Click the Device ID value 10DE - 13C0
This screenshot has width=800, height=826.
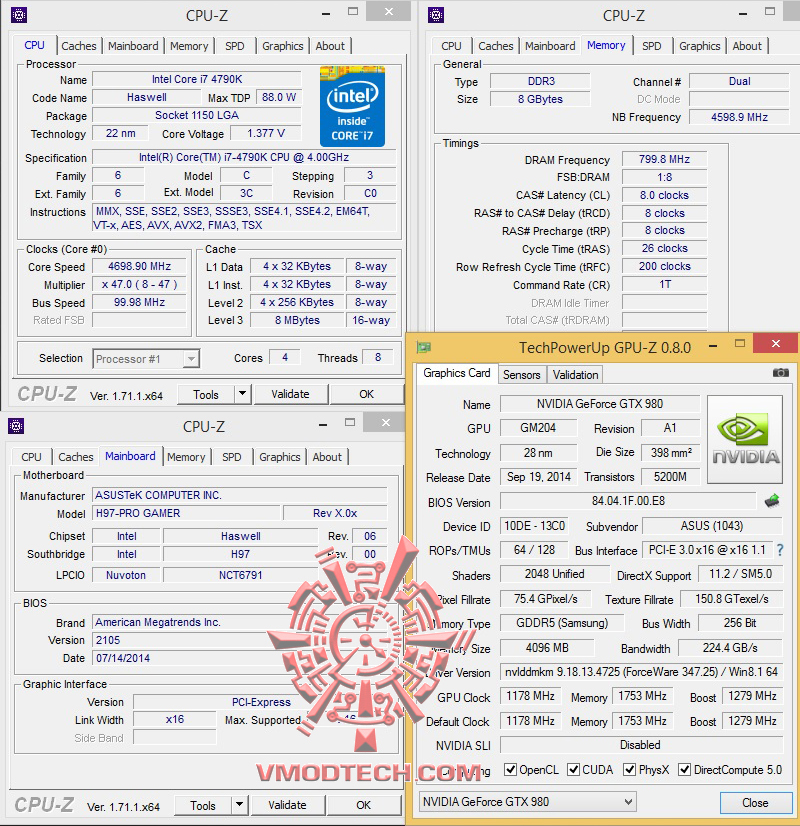click(534, 526)
